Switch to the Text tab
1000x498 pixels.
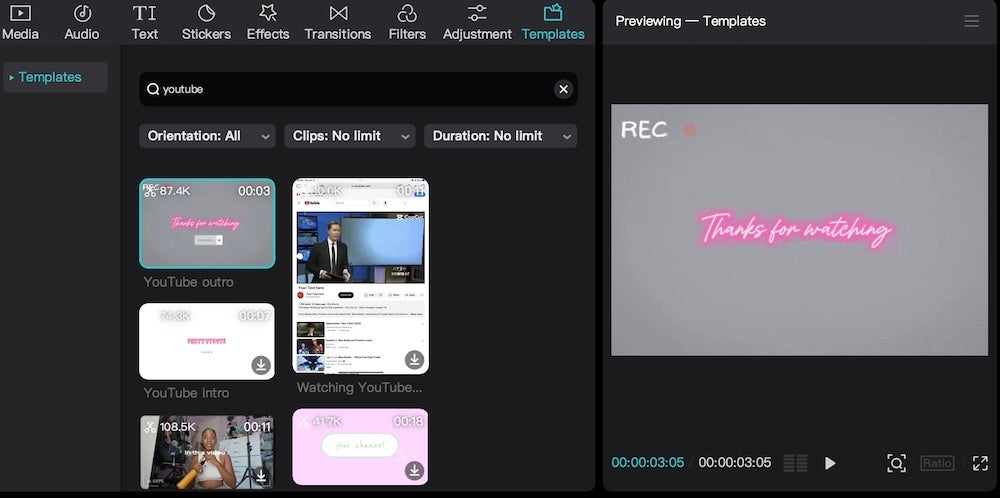pyautogui.click(x=145, y=23)
